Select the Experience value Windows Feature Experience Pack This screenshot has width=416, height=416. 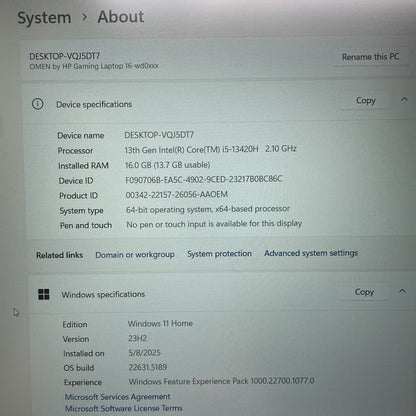(x=221, y=381)
